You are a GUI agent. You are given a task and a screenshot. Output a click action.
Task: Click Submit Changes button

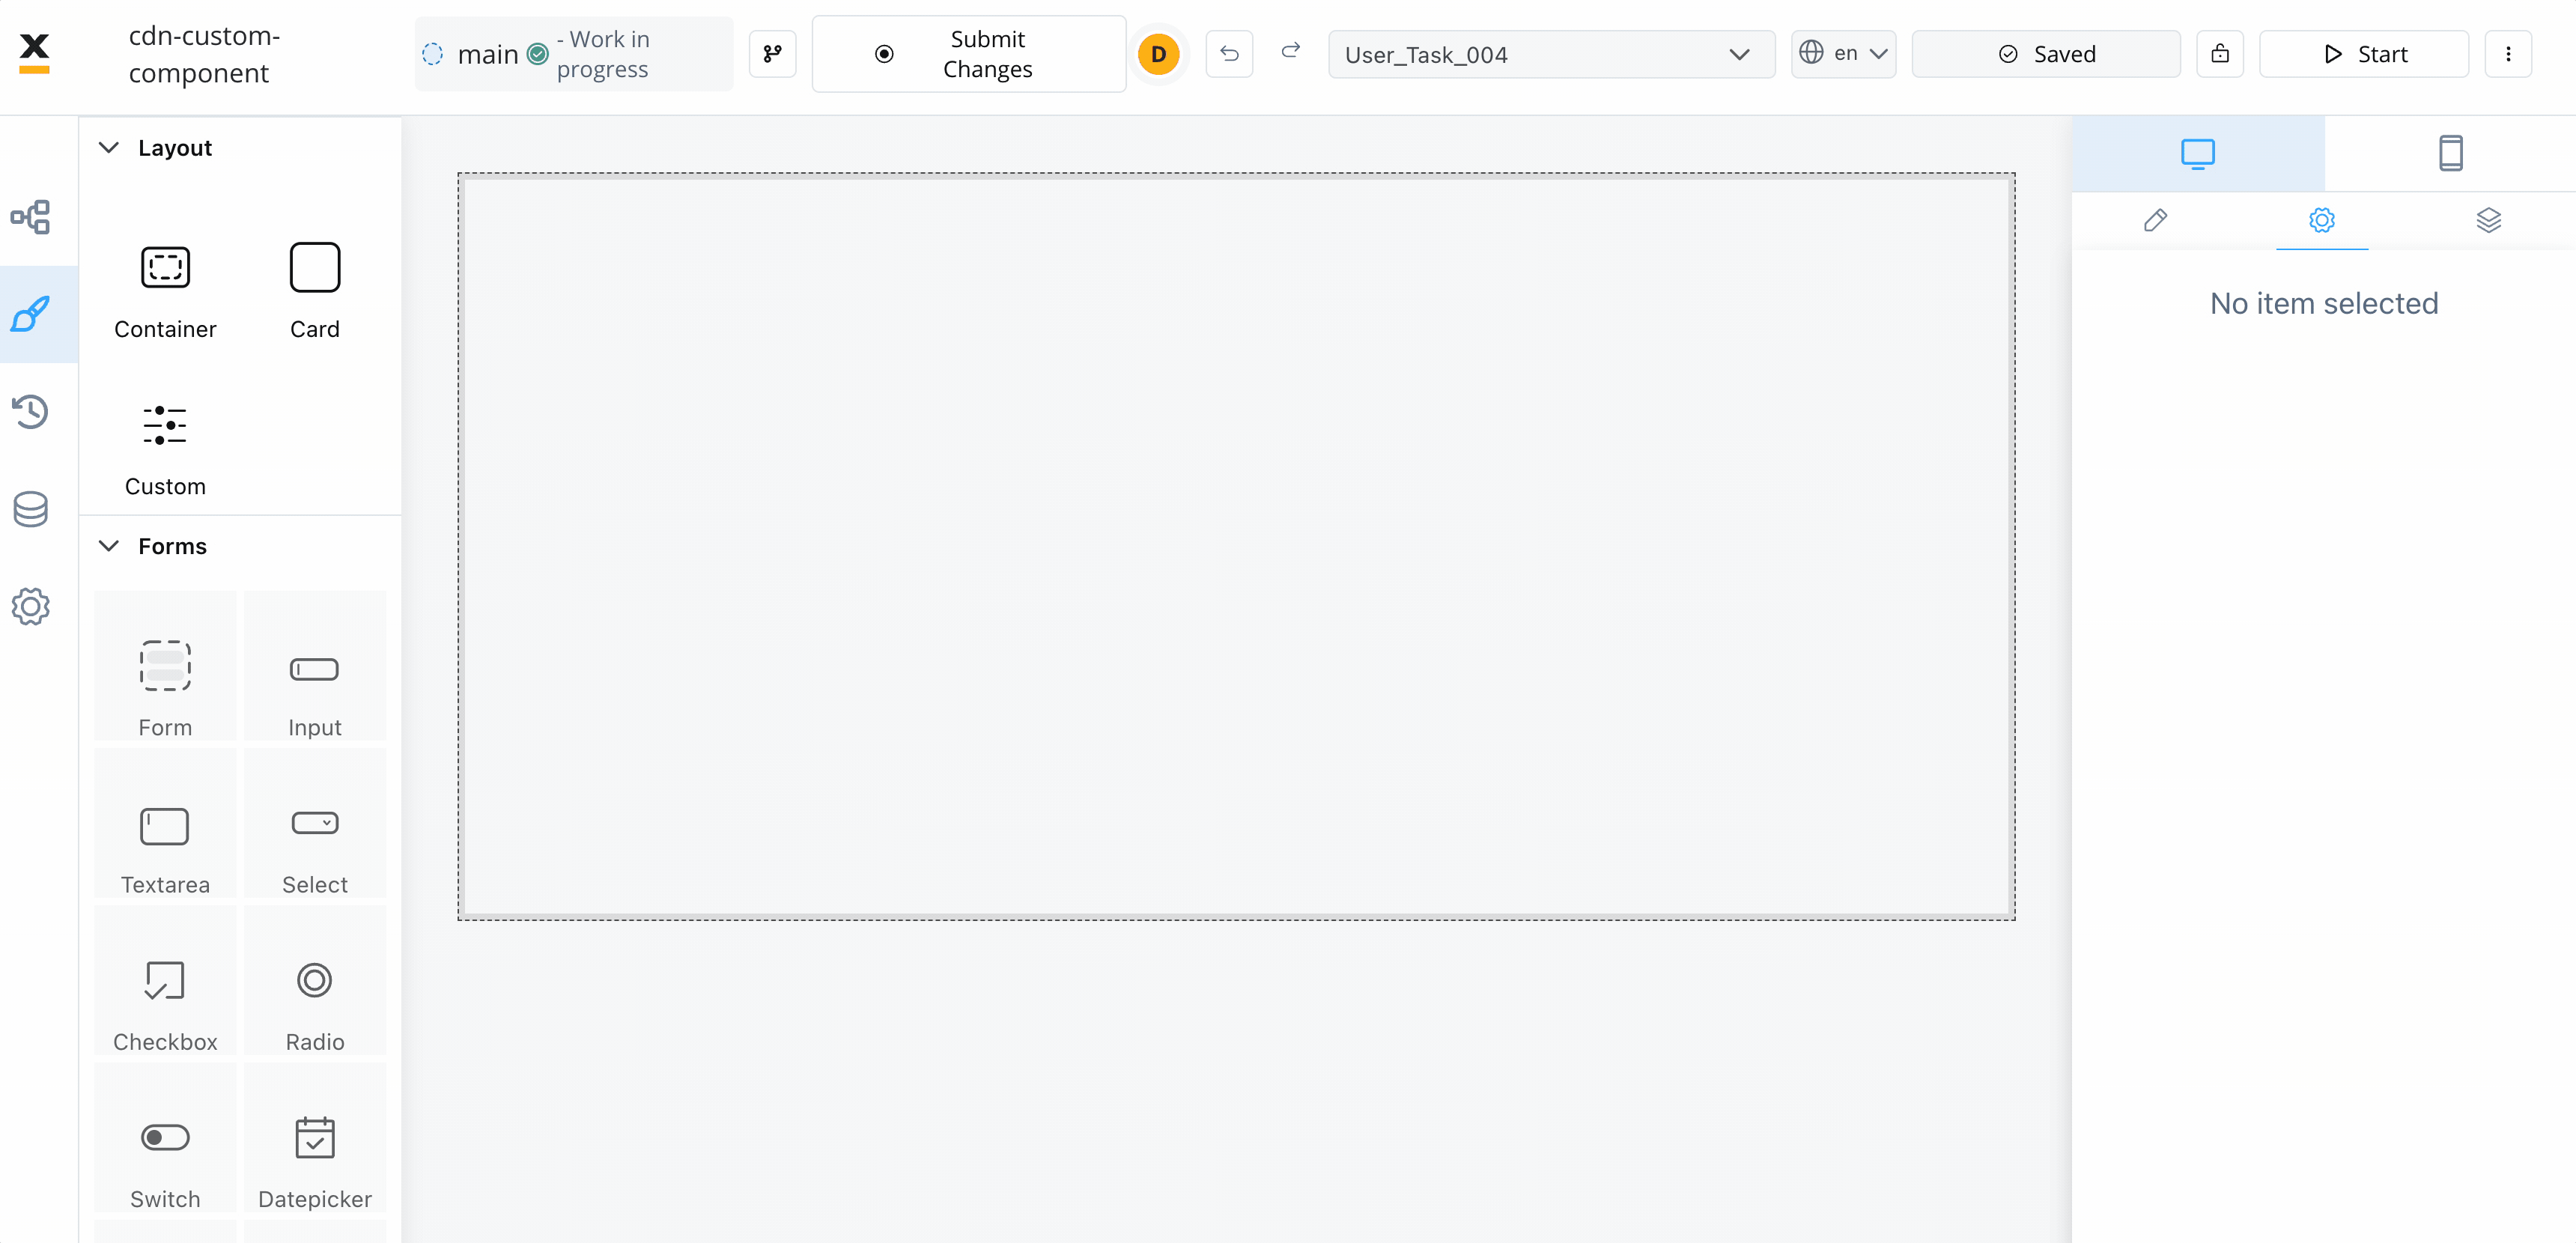click(x=969, y=54)
